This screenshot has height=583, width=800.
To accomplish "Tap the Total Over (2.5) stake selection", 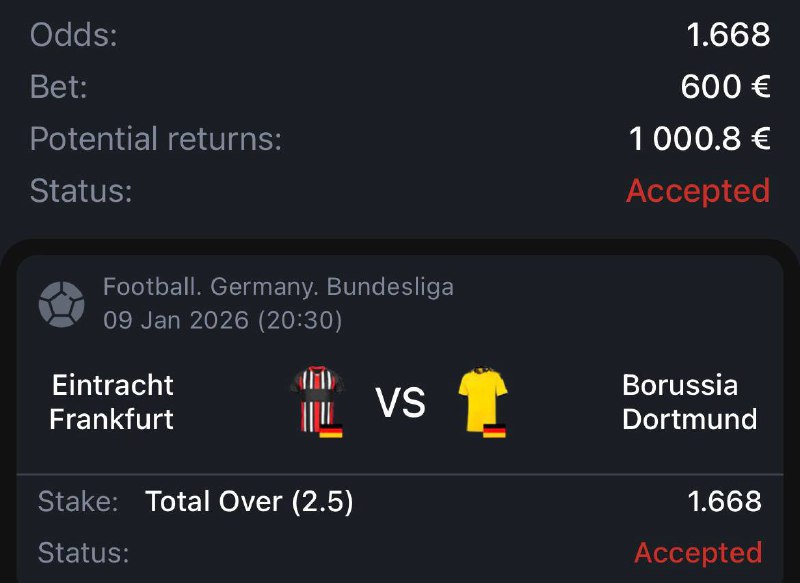I will click(249, 502).
